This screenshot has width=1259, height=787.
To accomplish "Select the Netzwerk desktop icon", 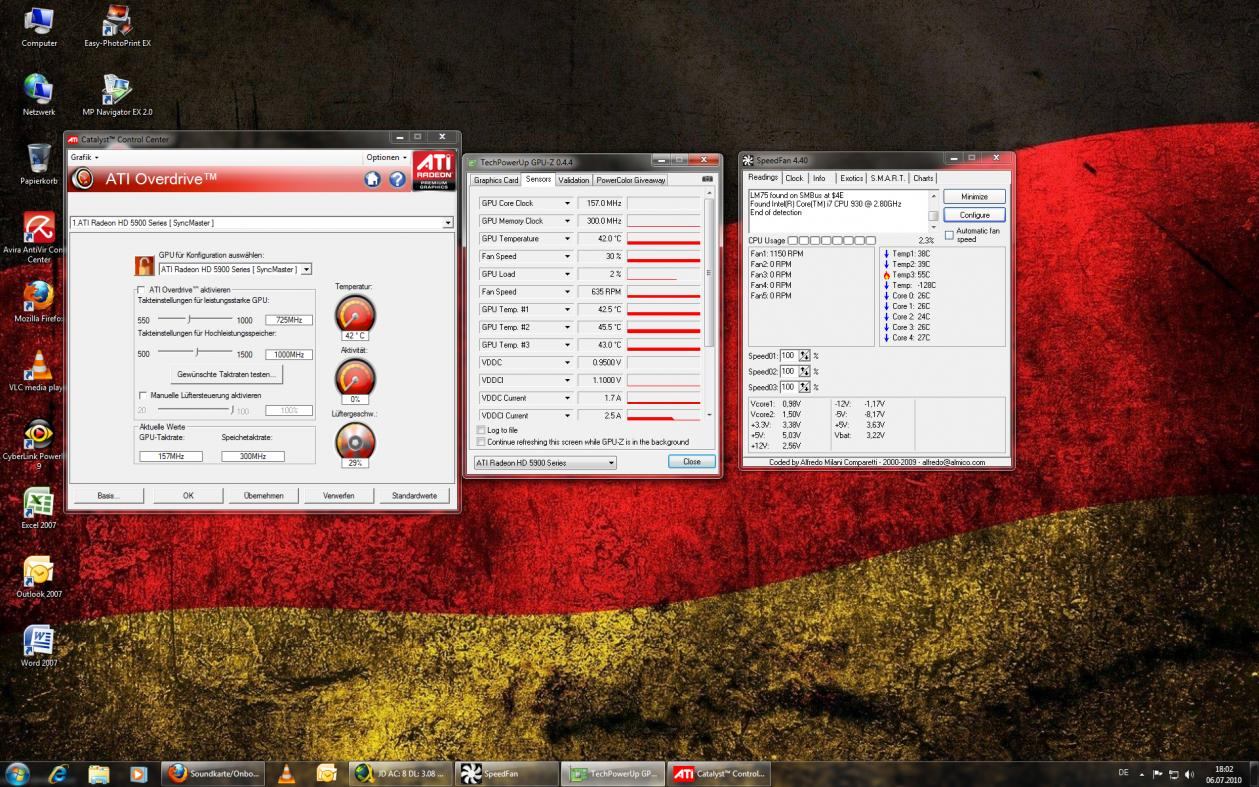I will coord(39,96).
